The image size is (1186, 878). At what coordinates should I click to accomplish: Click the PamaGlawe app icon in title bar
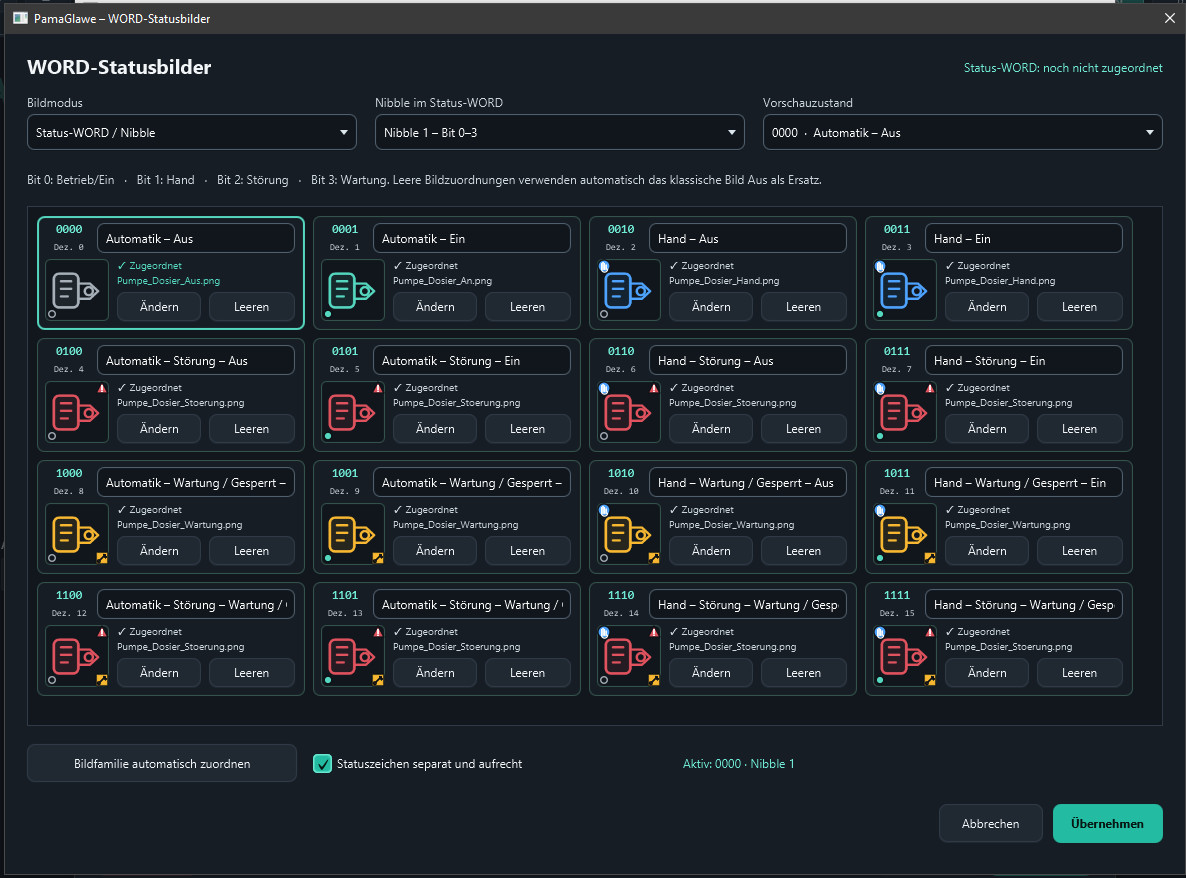click(x=20, y=18)
